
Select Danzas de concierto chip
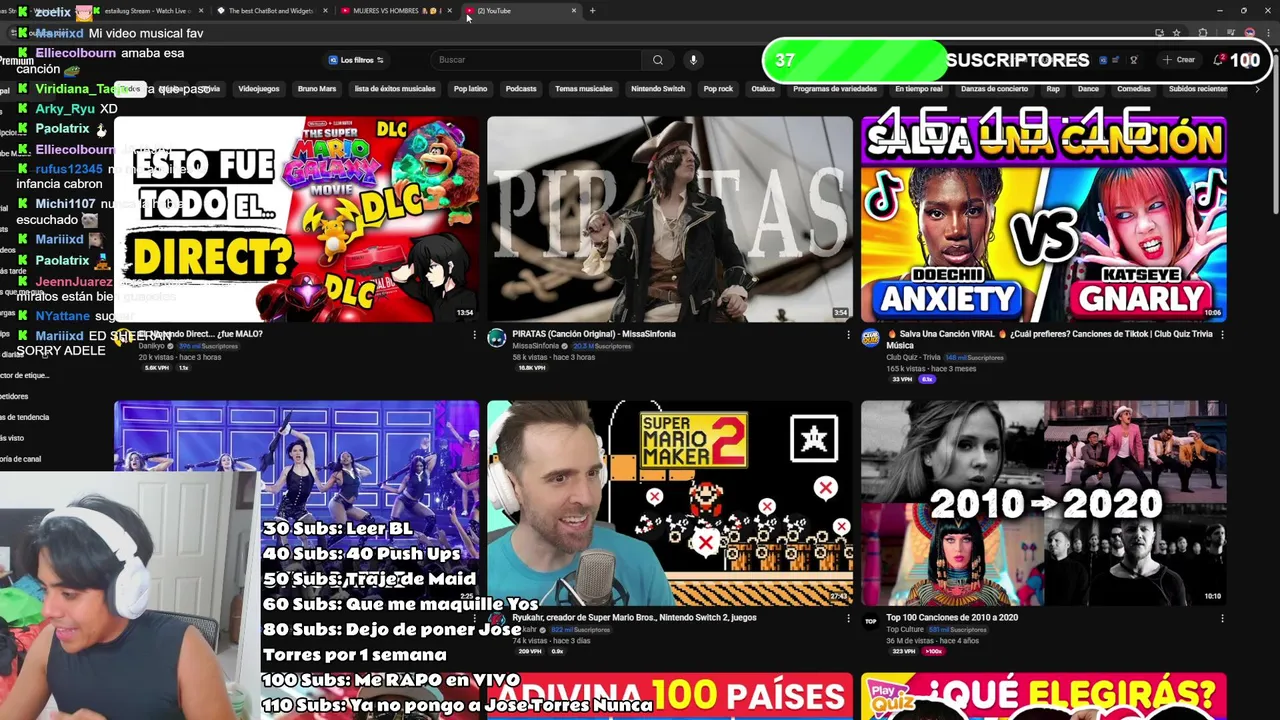(x=994, y=89)
